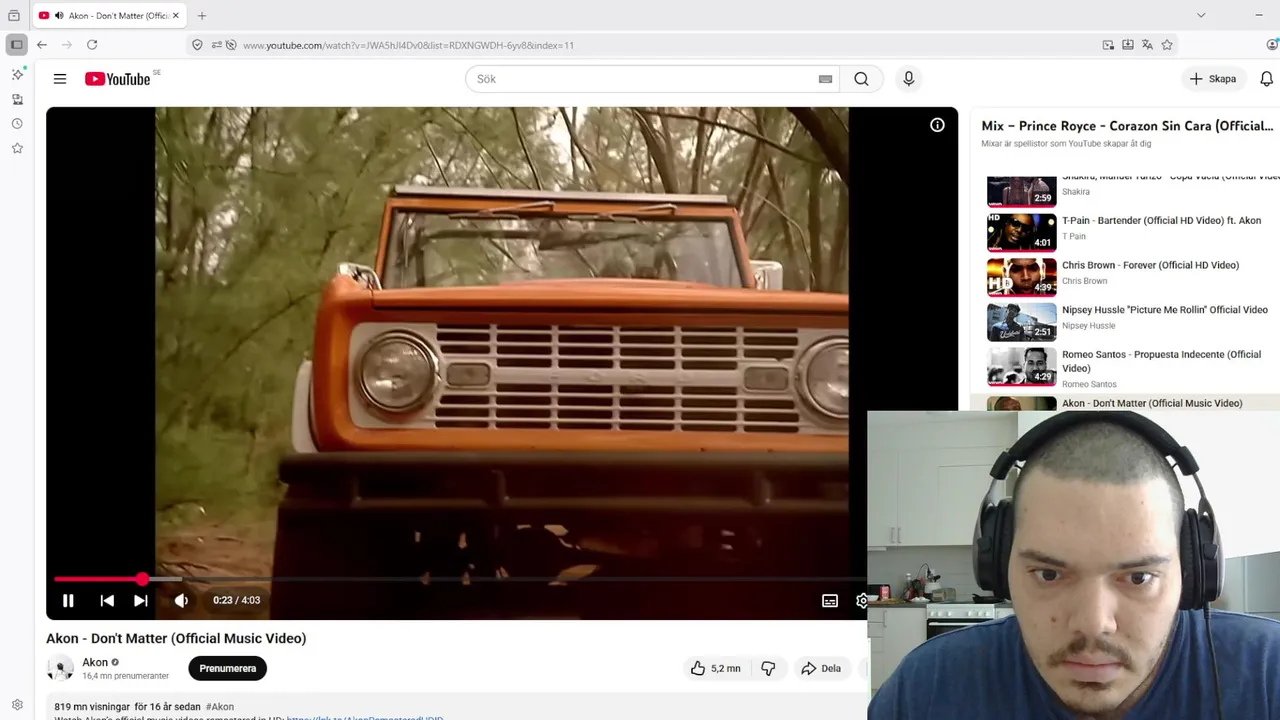The height and width of the screenshot is (720, 1280).
Task: Open site permissions icon in address bar
Action: click(216, 45)
